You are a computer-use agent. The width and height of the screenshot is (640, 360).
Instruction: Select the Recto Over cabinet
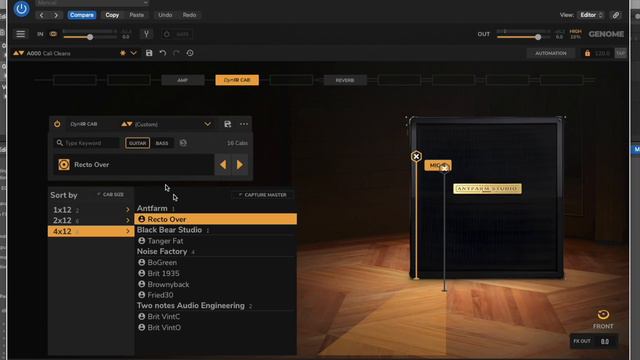216,219
